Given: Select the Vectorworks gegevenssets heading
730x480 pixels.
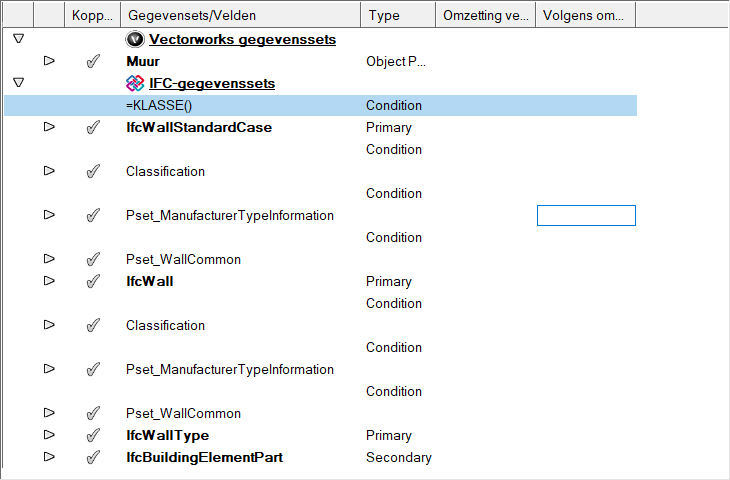Looking at the screenshot, I should click(x=242, y=40).
